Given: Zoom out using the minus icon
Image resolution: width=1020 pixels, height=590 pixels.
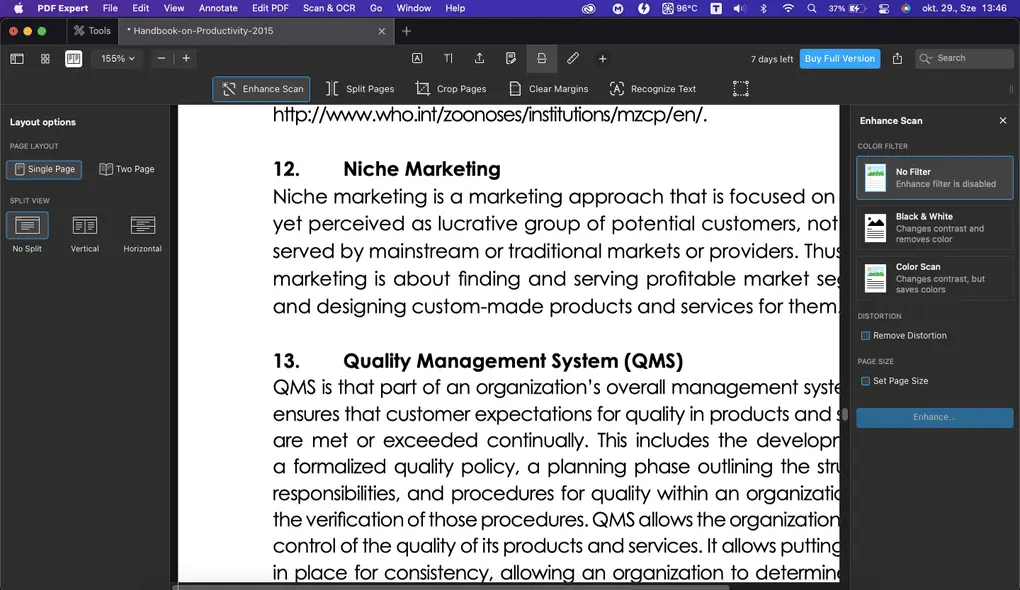Looking at the screenshot, I should (x=160, y=59).
